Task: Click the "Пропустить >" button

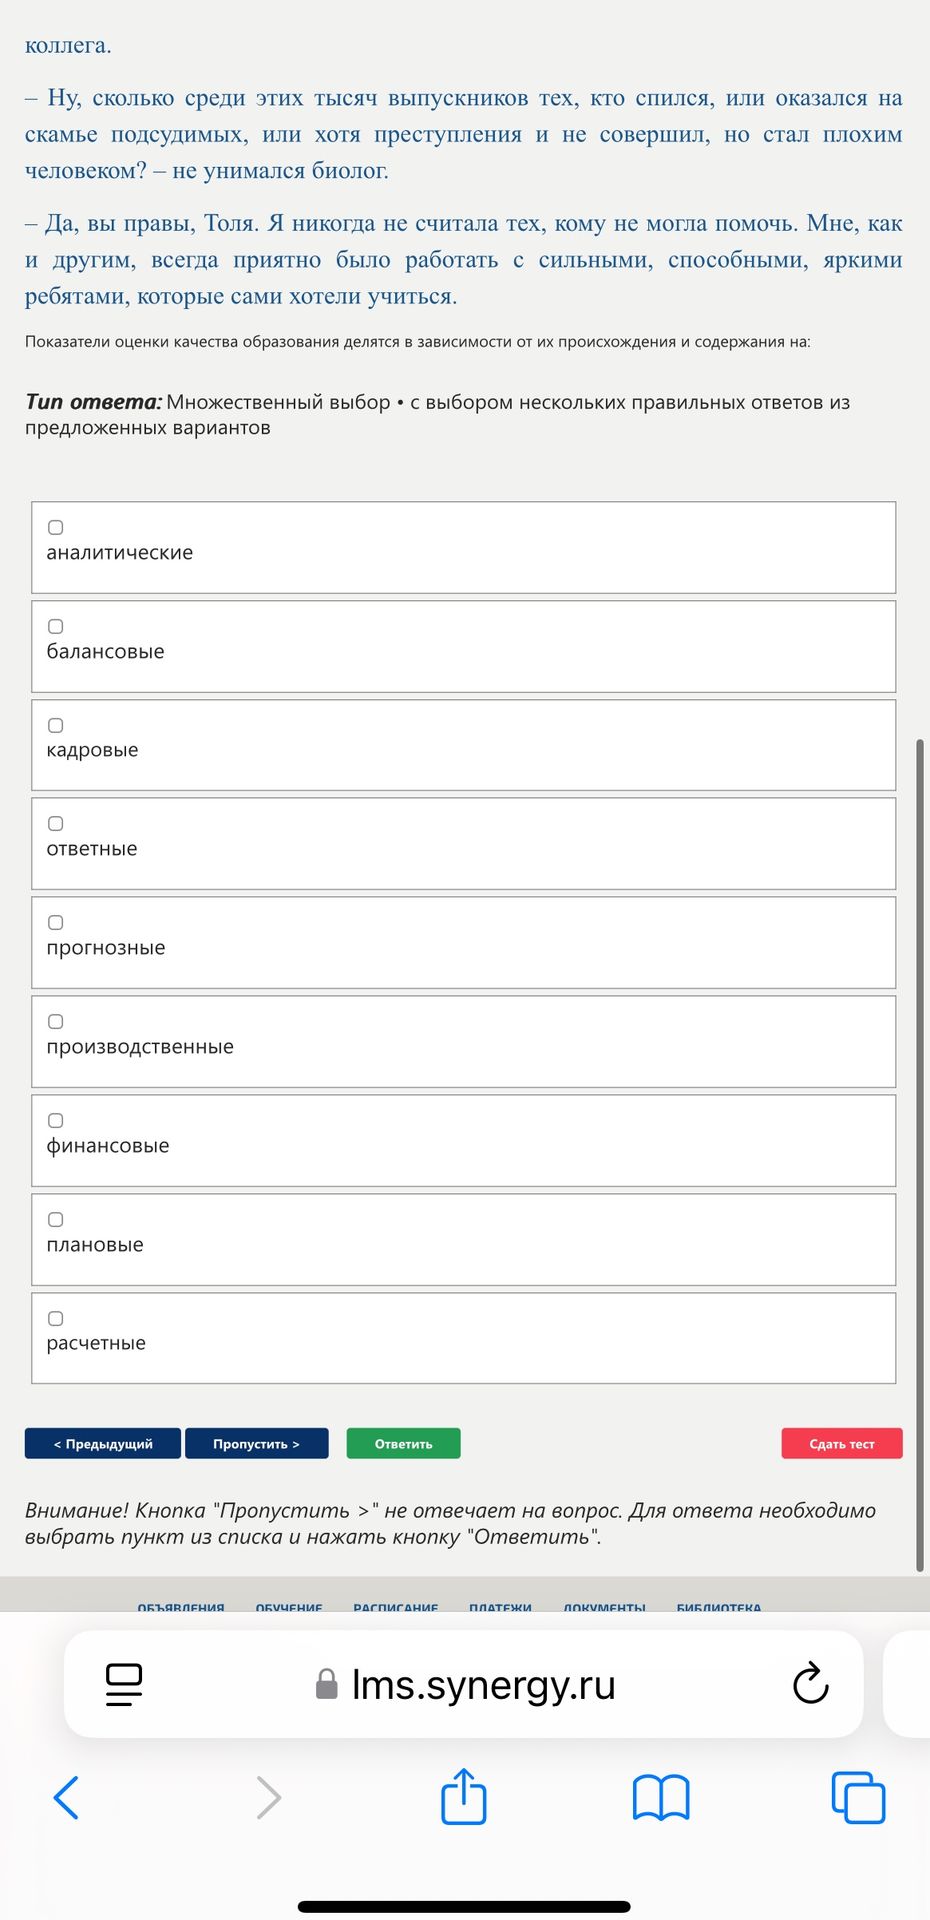Action: (x=256, y=1443)
